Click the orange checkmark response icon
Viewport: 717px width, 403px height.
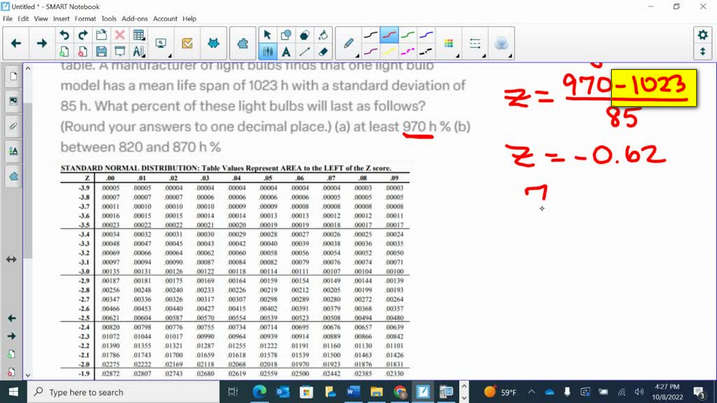187,43
